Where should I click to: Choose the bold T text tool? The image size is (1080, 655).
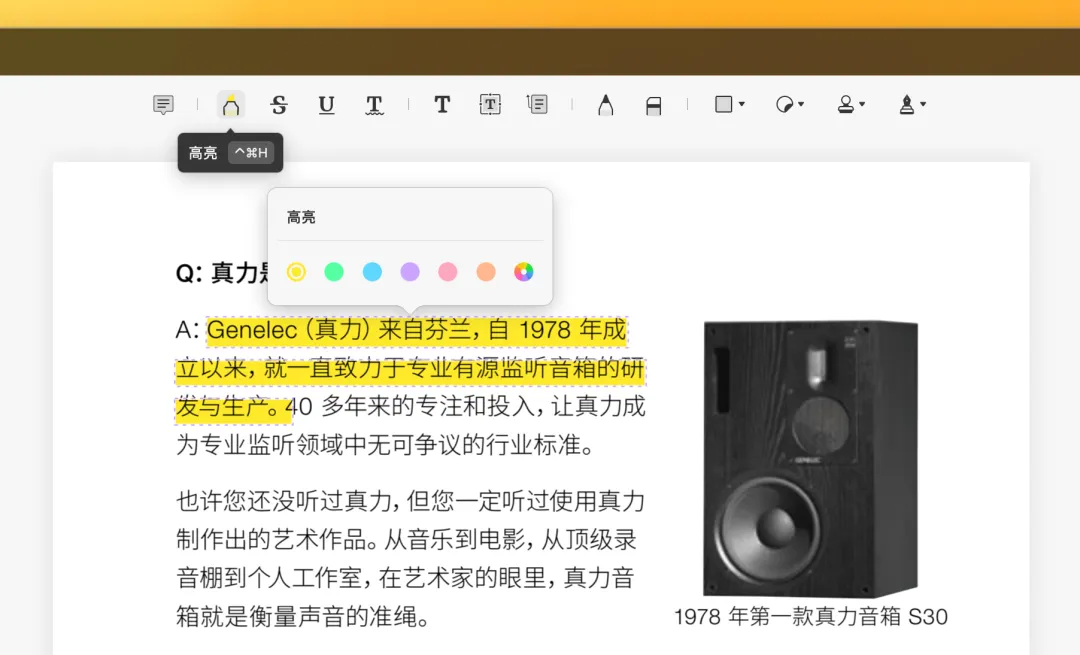(x=442, y=104)
